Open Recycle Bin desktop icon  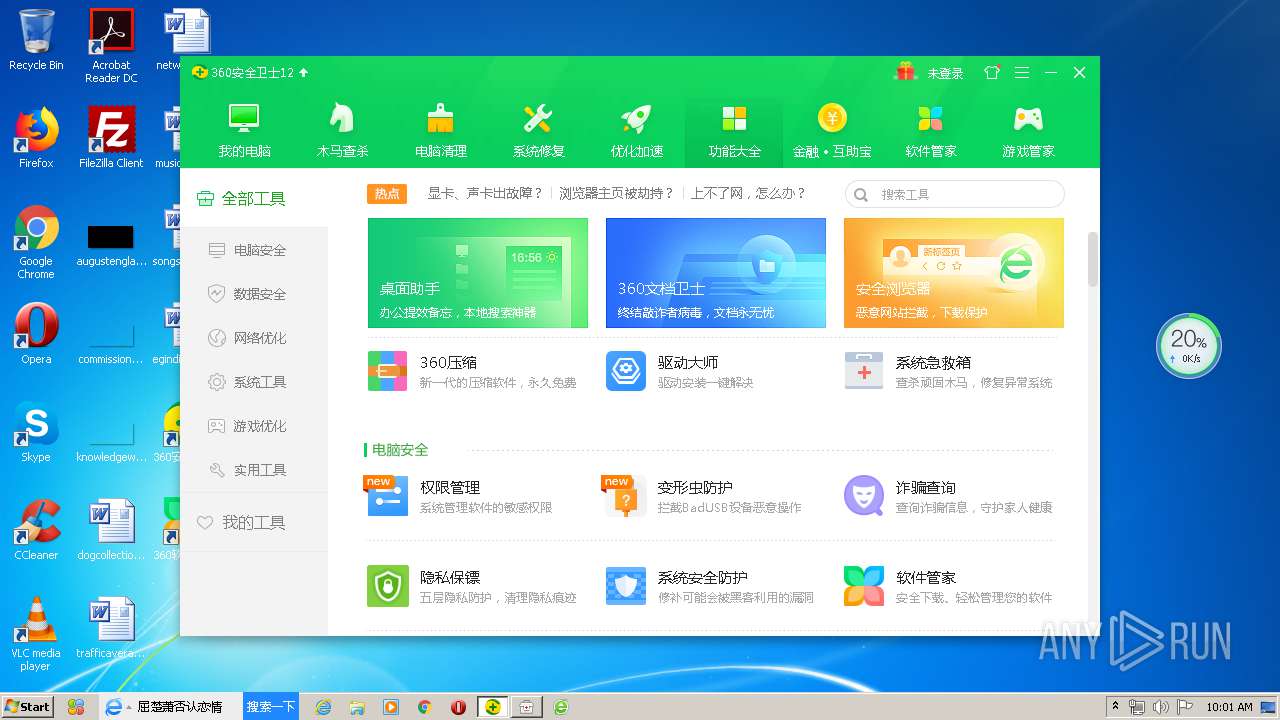coord(36,41)
